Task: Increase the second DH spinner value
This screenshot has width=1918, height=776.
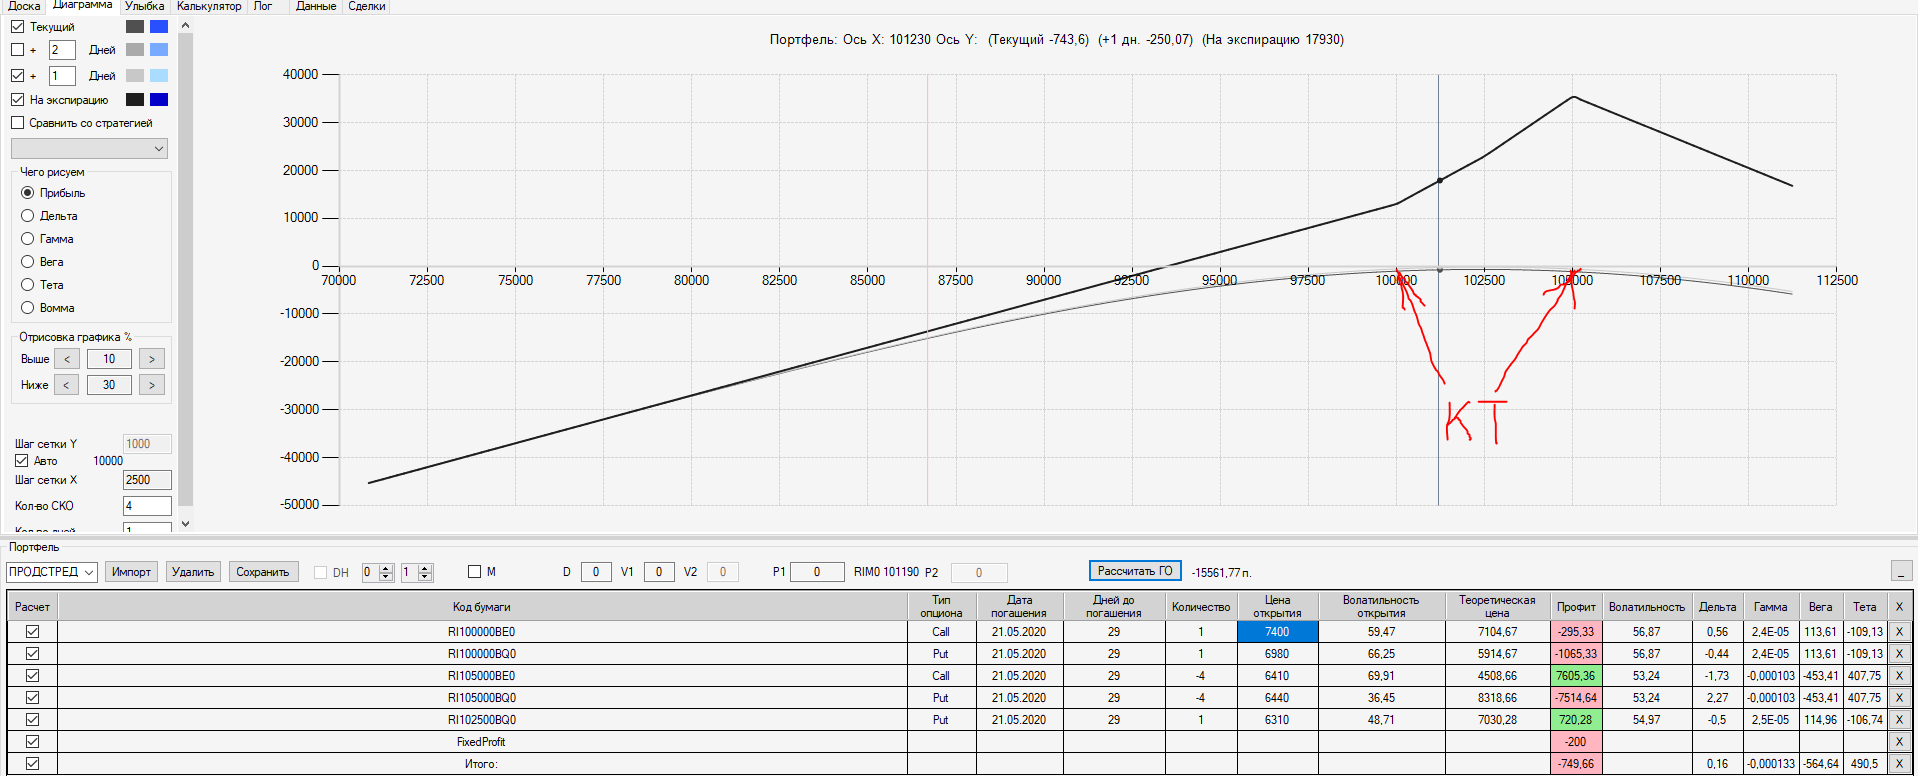Action: point(425,568)
